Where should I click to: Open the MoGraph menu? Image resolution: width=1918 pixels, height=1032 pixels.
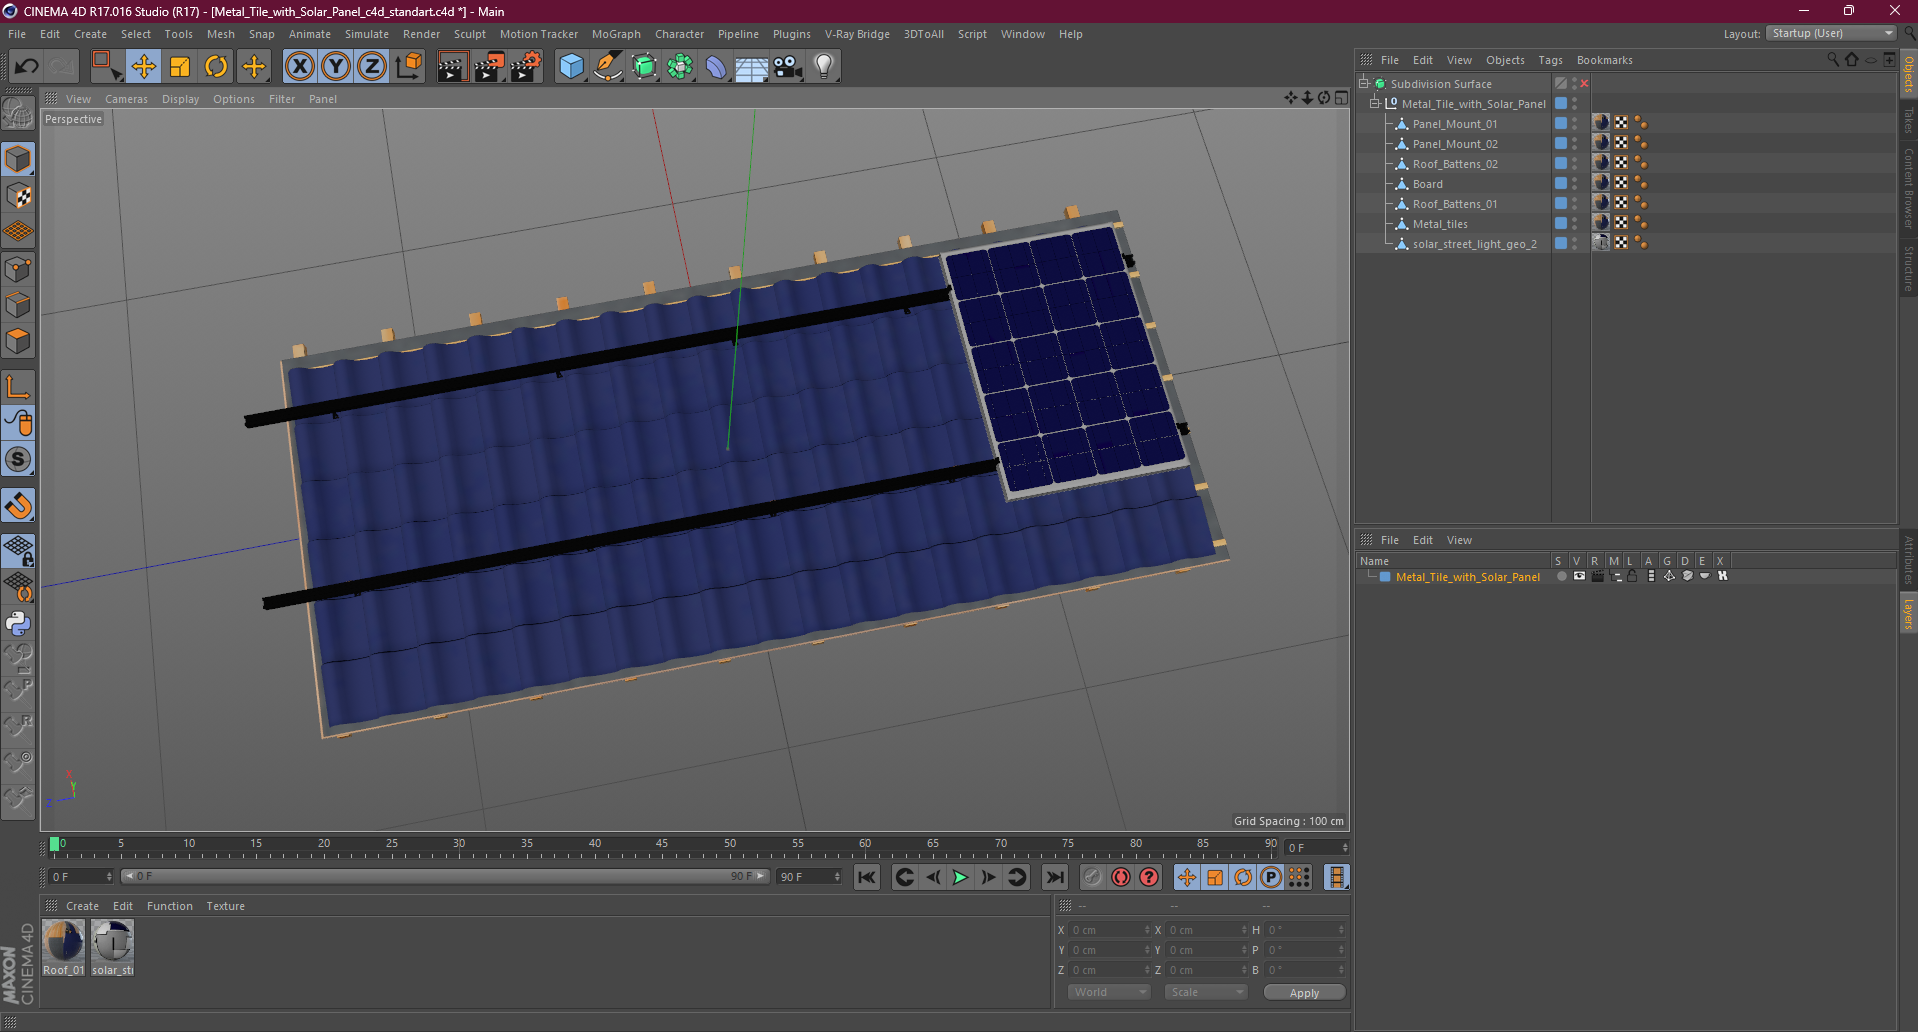click(x=616, y=34)
